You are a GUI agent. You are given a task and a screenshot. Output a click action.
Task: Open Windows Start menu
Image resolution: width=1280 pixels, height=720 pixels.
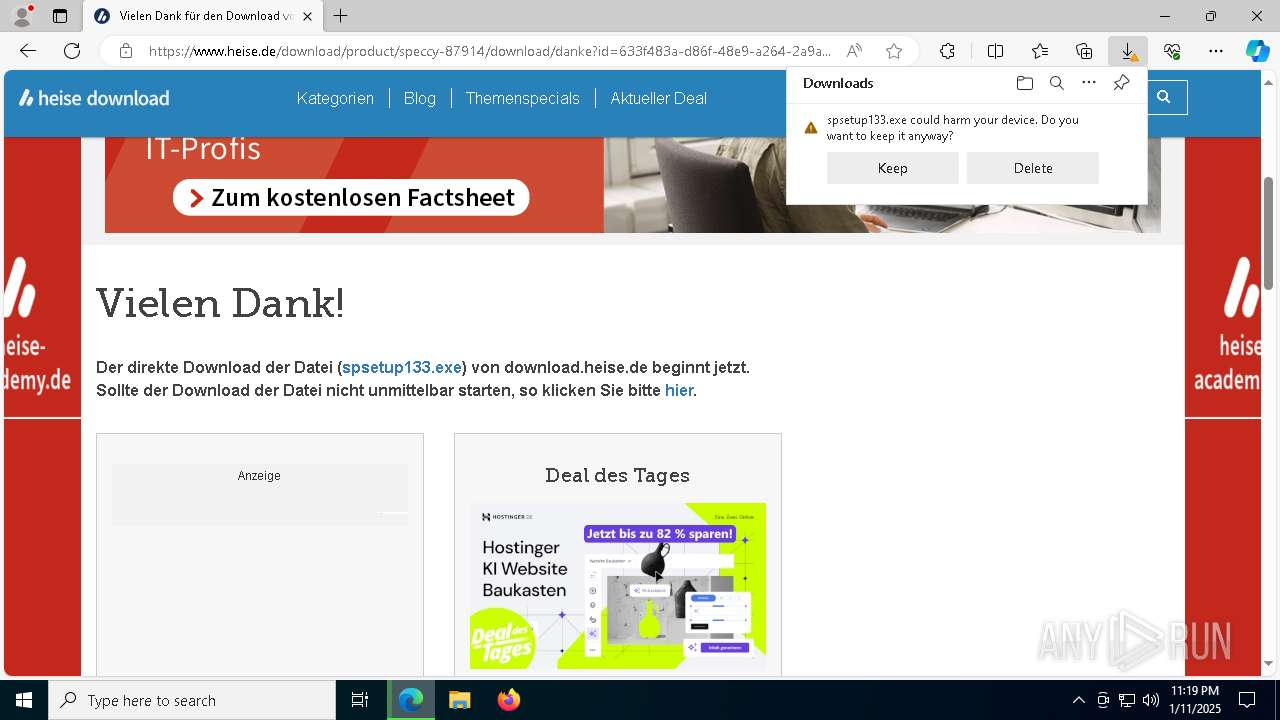point(24,700)
